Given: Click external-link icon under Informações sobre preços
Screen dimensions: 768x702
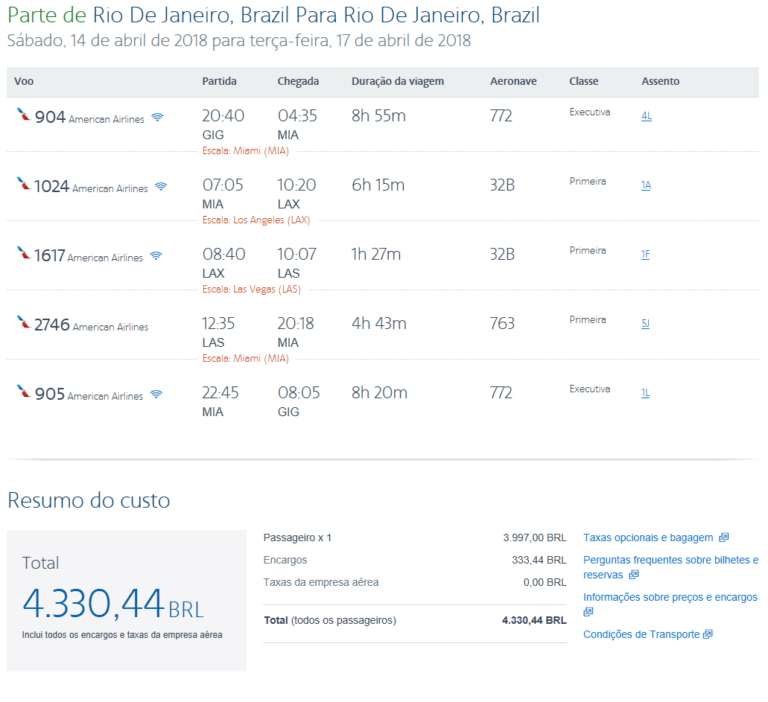Looking at the screenshot, I should click(589, 611).
